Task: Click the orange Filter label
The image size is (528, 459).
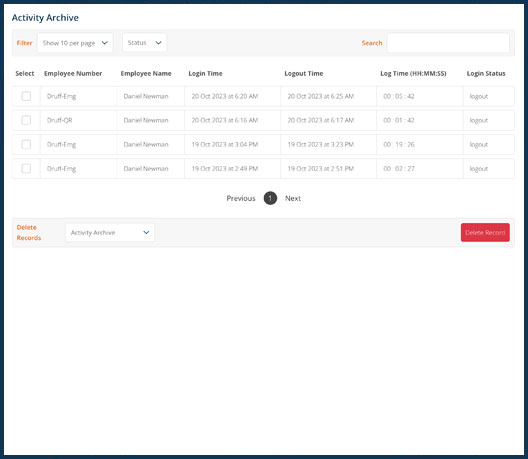Action: [x=24, y=43]
